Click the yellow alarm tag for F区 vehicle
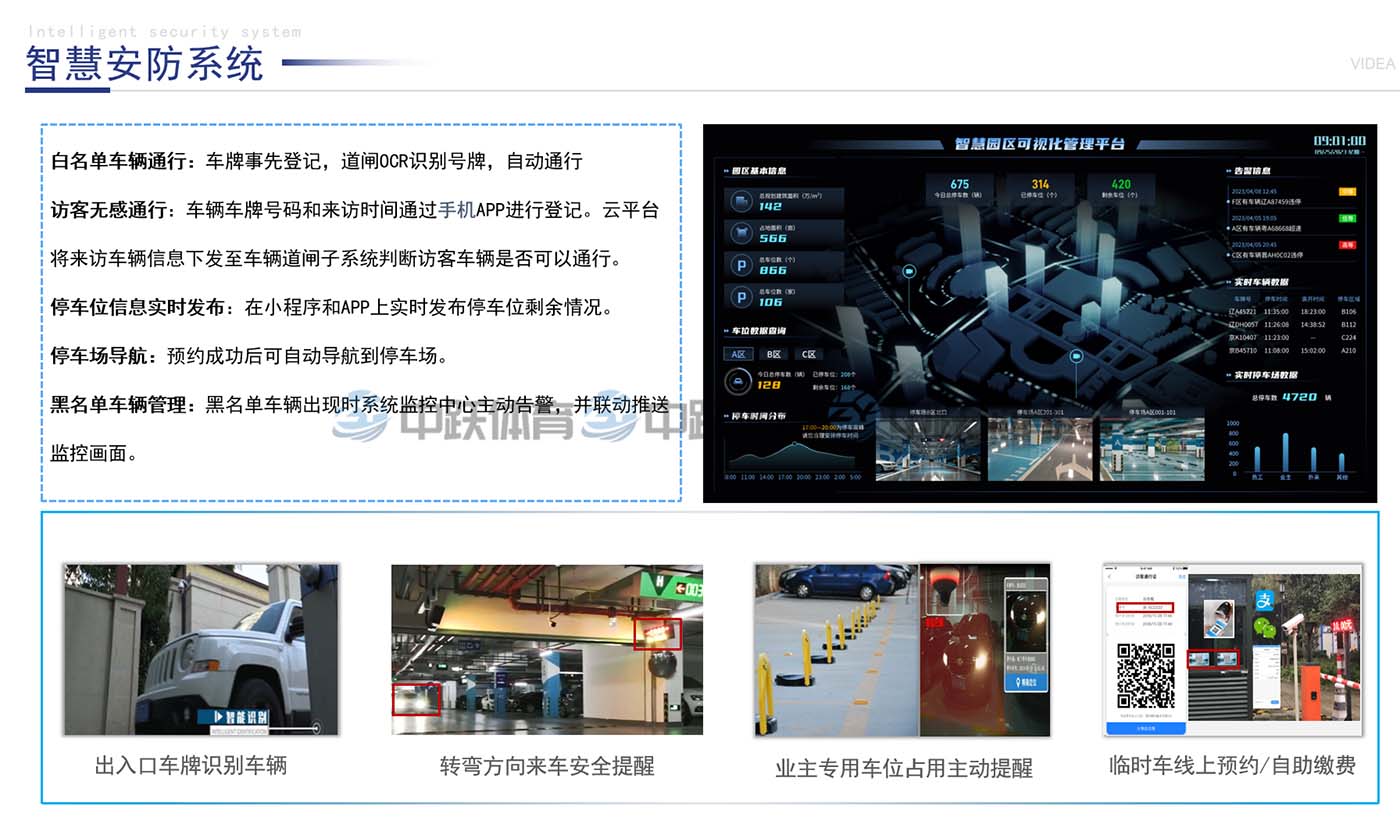 (1347, 191)
